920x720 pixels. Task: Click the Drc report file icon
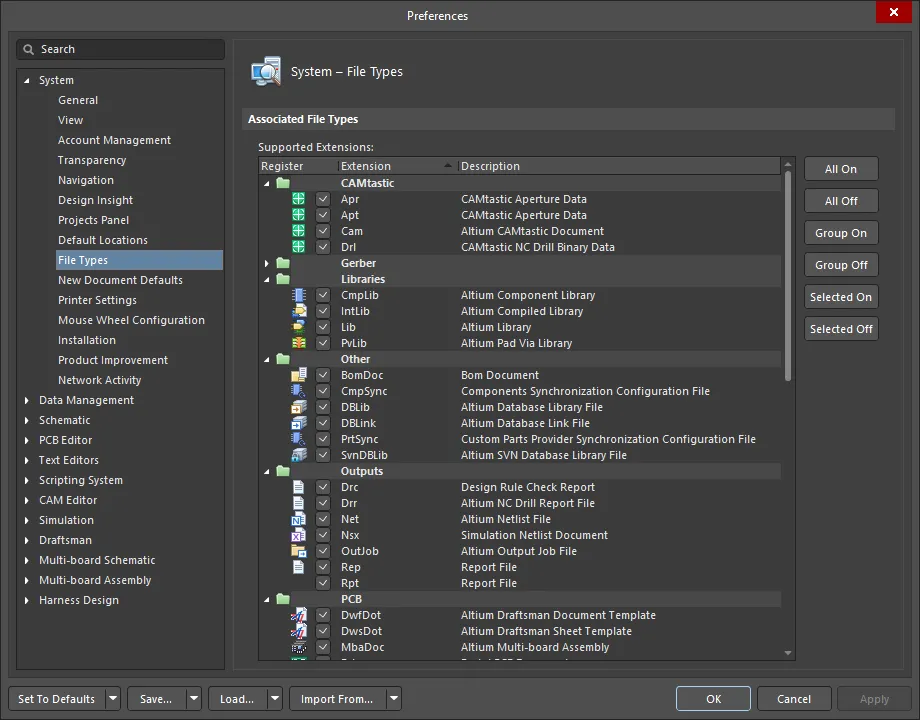point(299,487)
